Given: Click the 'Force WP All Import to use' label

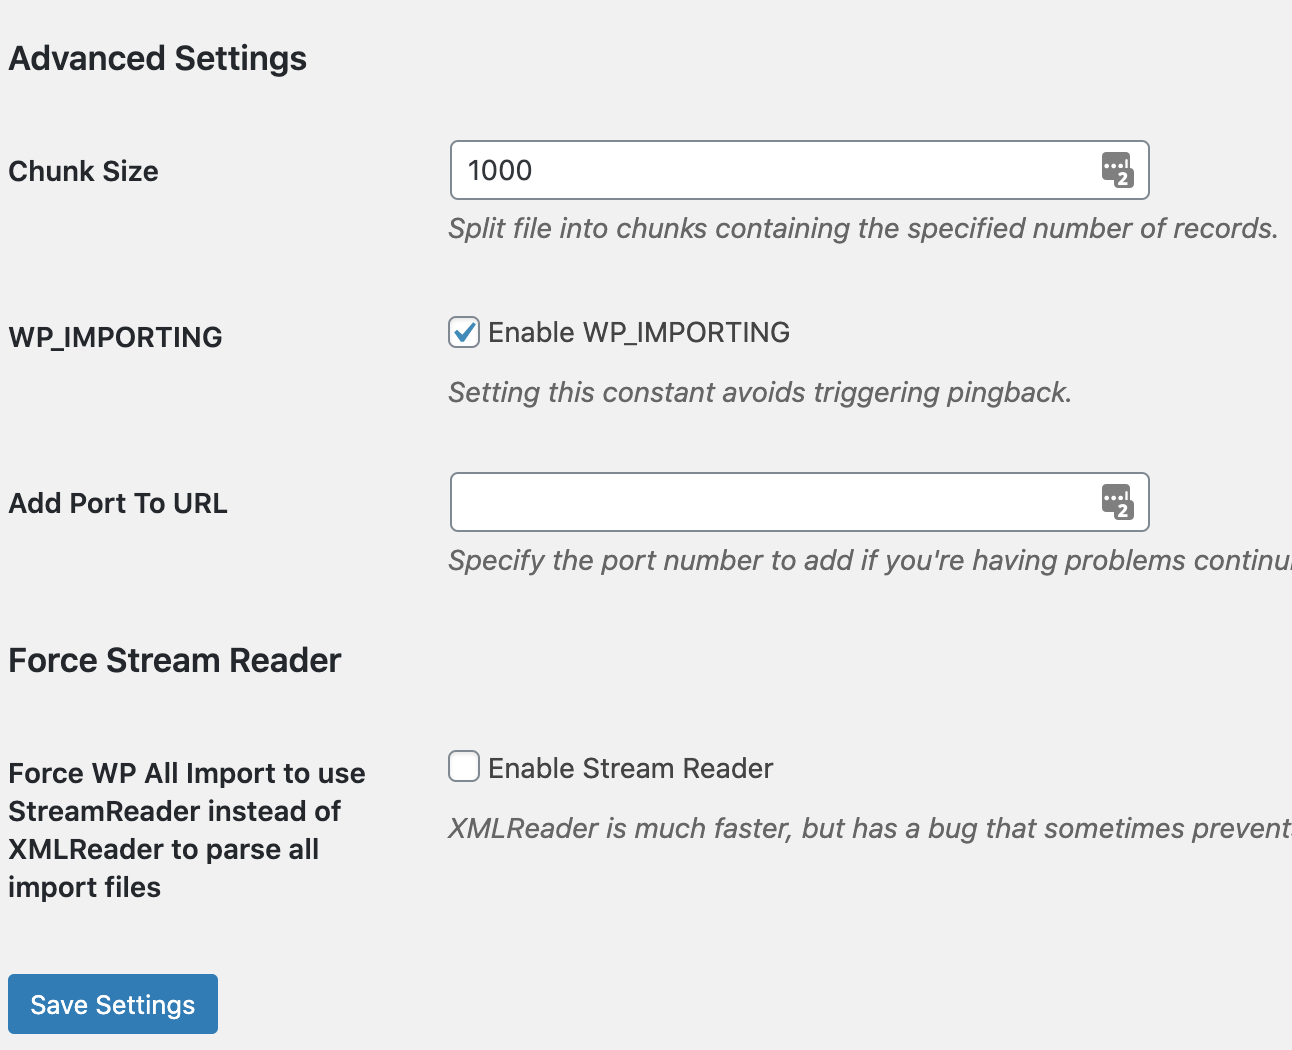Looking at the screenshot, I should (186, 773).
